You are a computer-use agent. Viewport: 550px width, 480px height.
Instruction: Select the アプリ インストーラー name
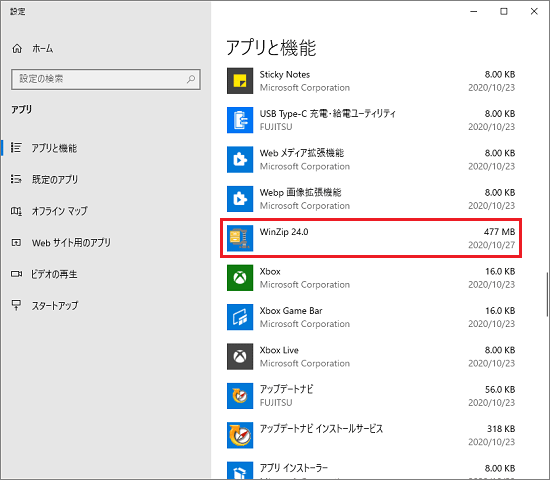click(x=294, y=468)
